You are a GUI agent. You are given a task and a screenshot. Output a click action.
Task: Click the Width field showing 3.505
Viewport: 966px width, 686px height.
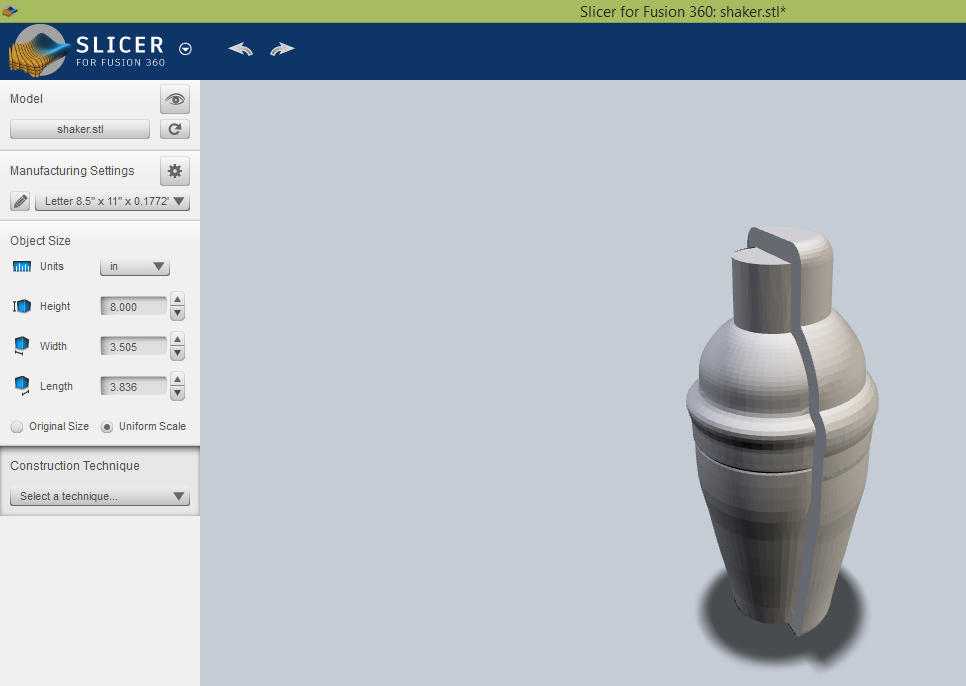(x=134, y=347)
